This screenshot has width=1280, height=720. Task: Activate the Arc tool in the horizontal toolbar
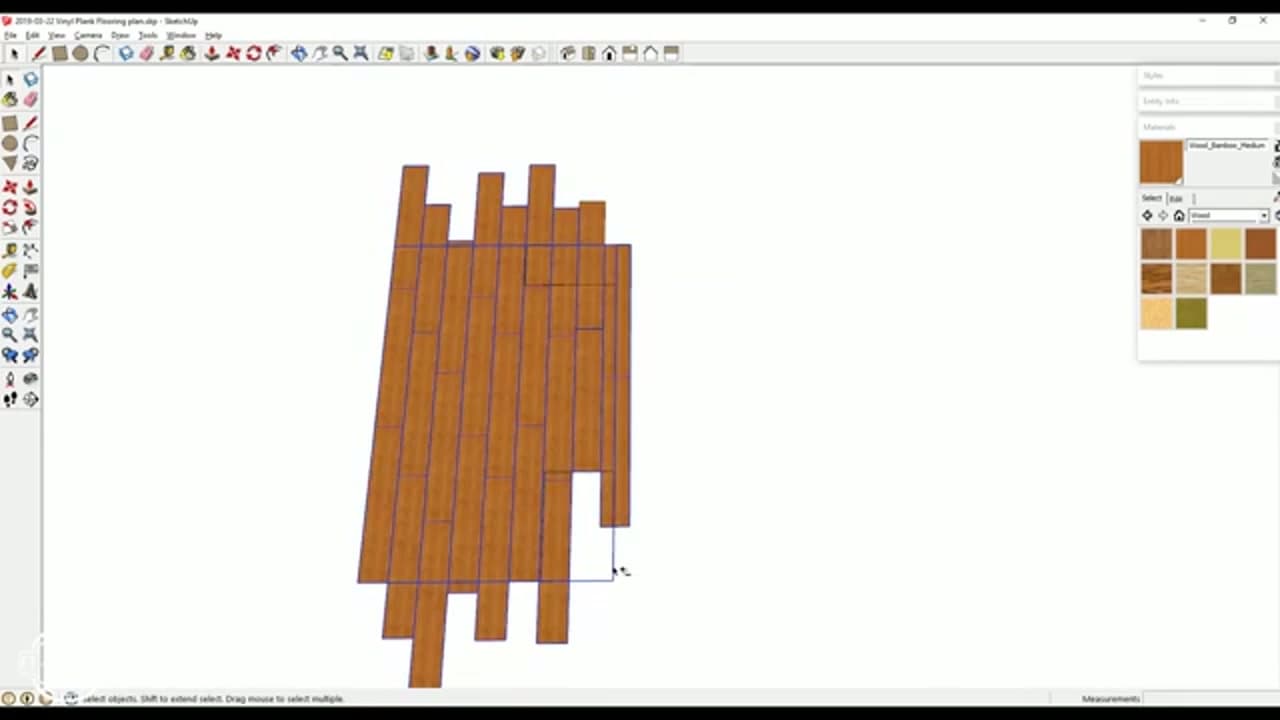[x=102, y=54]
